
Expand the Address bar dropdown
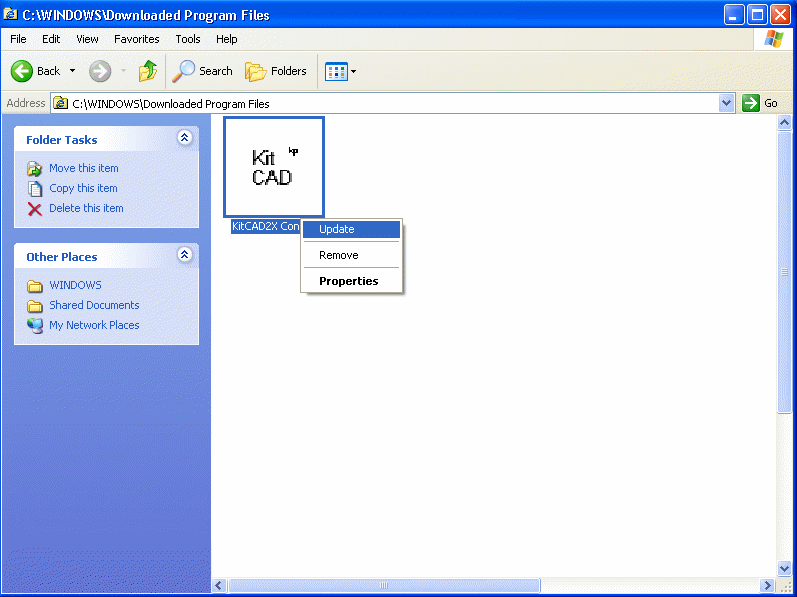(x=727, y=104)
